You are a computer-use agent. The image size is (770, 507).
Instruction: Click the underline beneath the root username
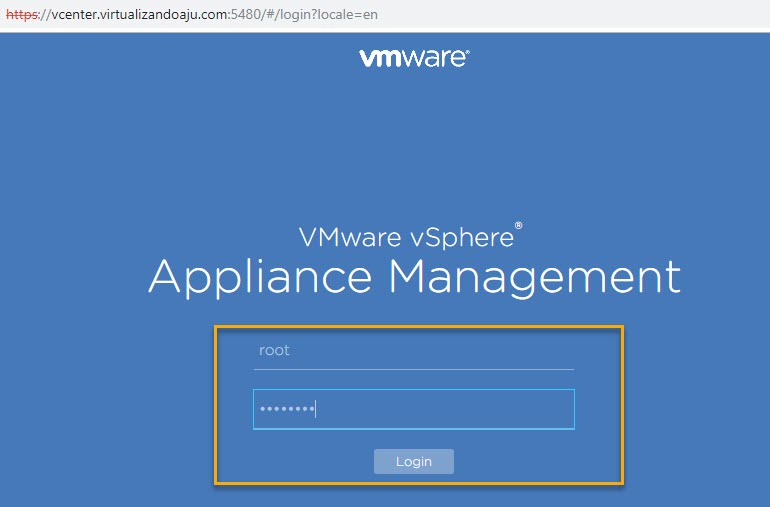pos(413,369)
